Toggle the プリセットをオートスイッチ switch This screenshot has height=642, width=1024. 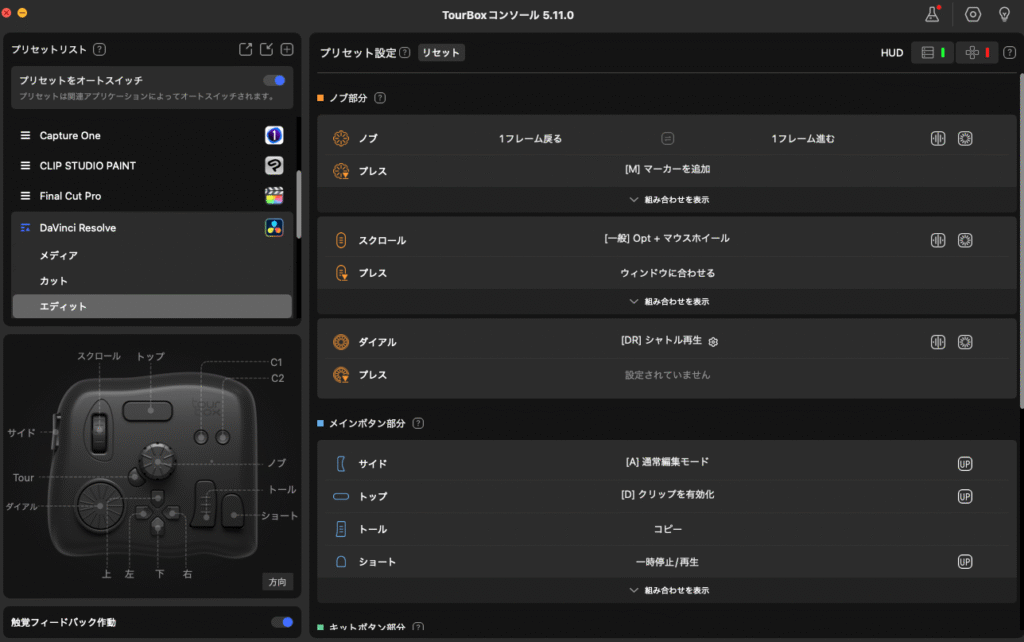pyautogui.click(x=274, y=80)
